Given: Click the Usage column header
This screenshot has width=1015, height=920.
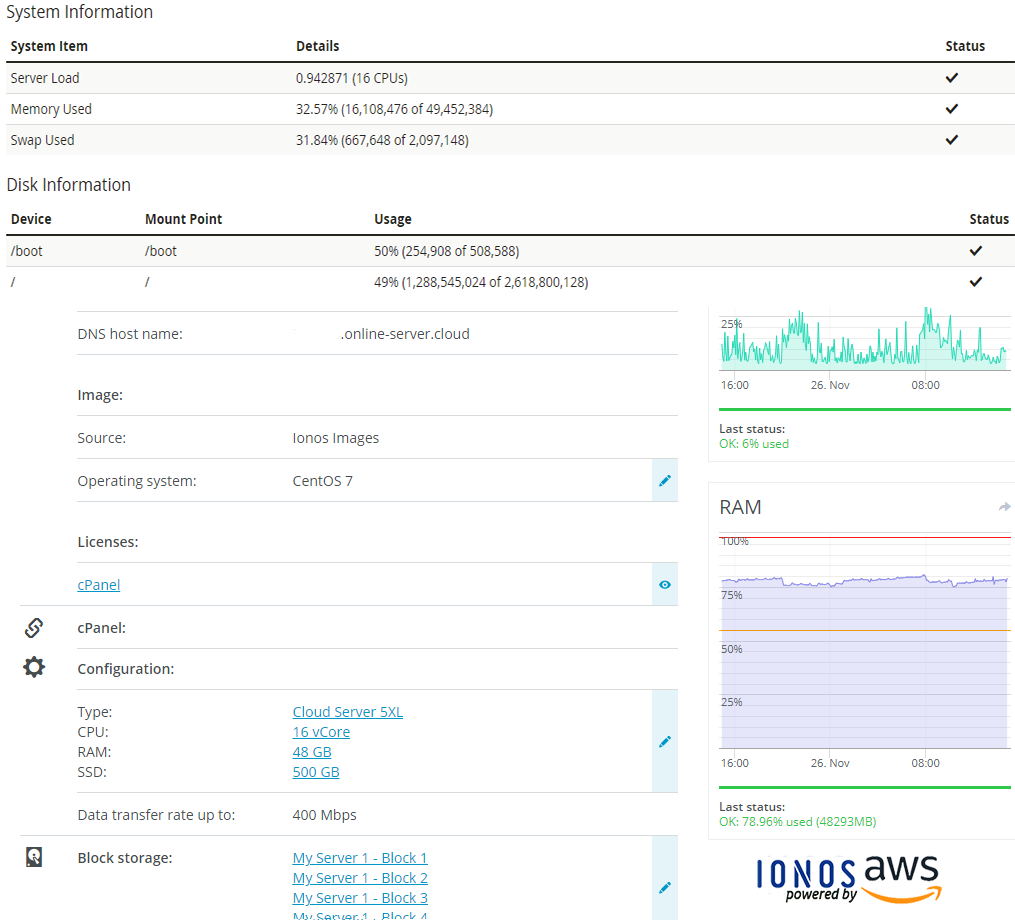Looking at the screenshot, I should point(393,219).
